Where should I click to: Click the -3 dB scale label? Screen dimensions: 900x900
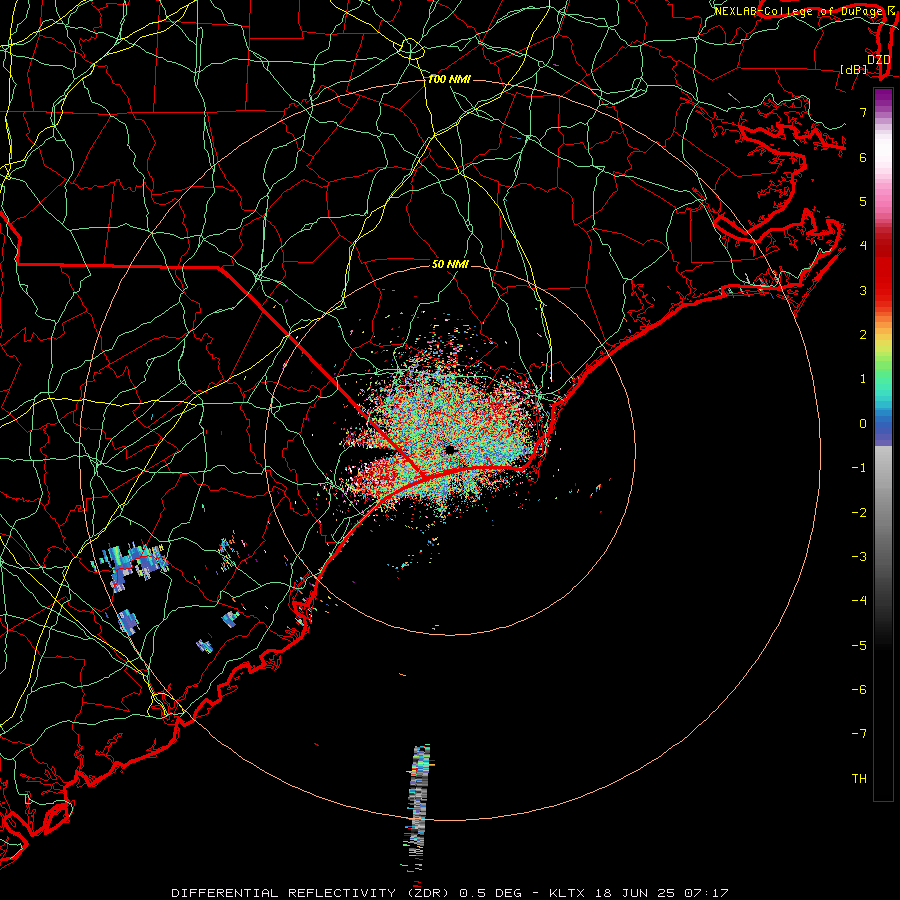pyautogui.click(x=859, y=557)
